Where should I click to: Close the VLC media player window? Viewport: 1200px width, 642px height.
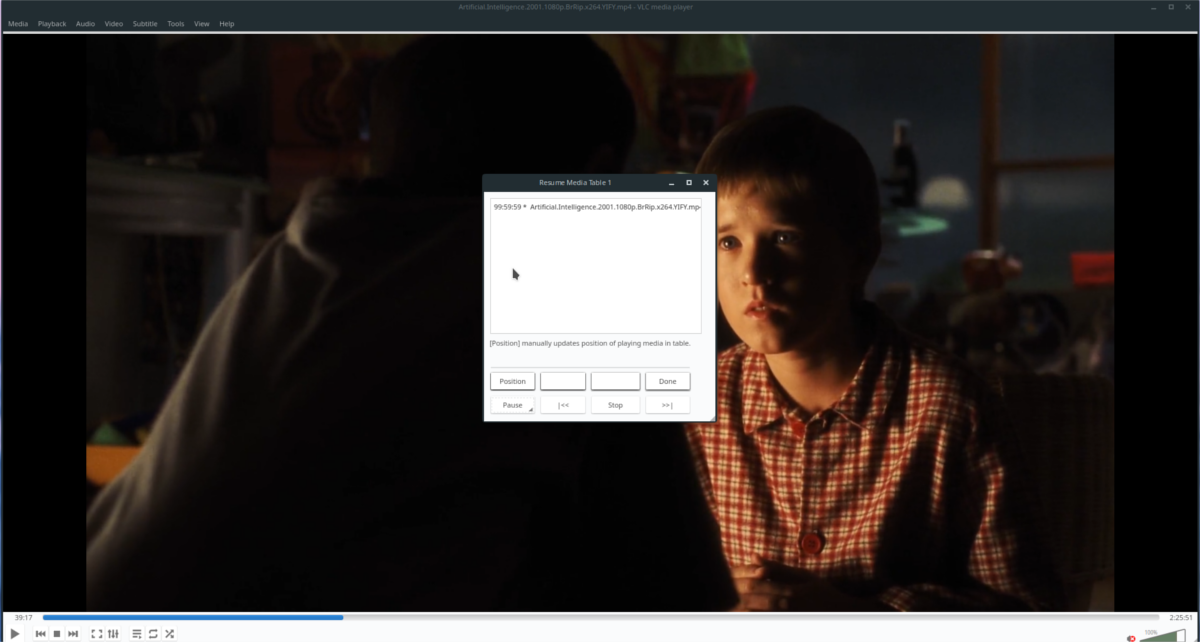click(x=1189, y=7)
